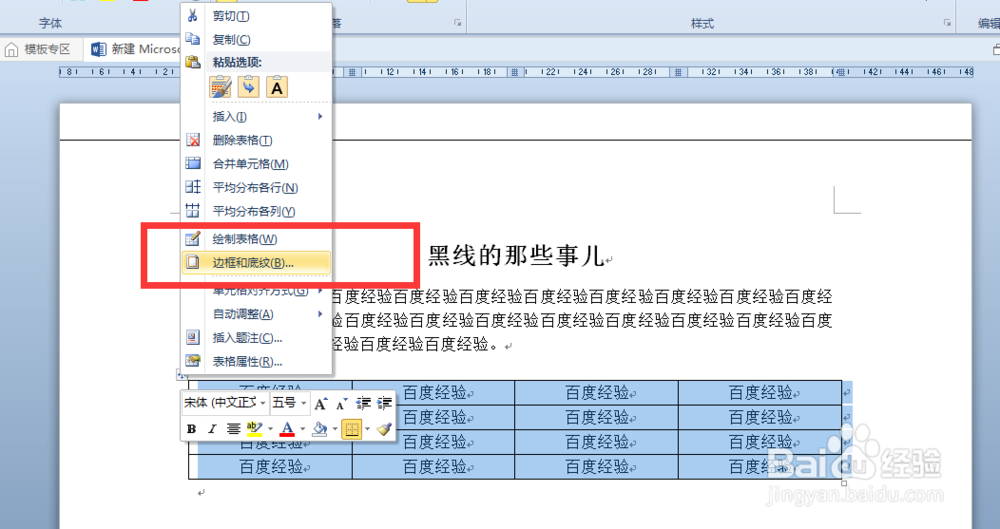Image resolution: width=1000 pixels, height=529 pixels.
Task: Select 插入题注(C)... menu entry
Action: click(x=256, y=338)
